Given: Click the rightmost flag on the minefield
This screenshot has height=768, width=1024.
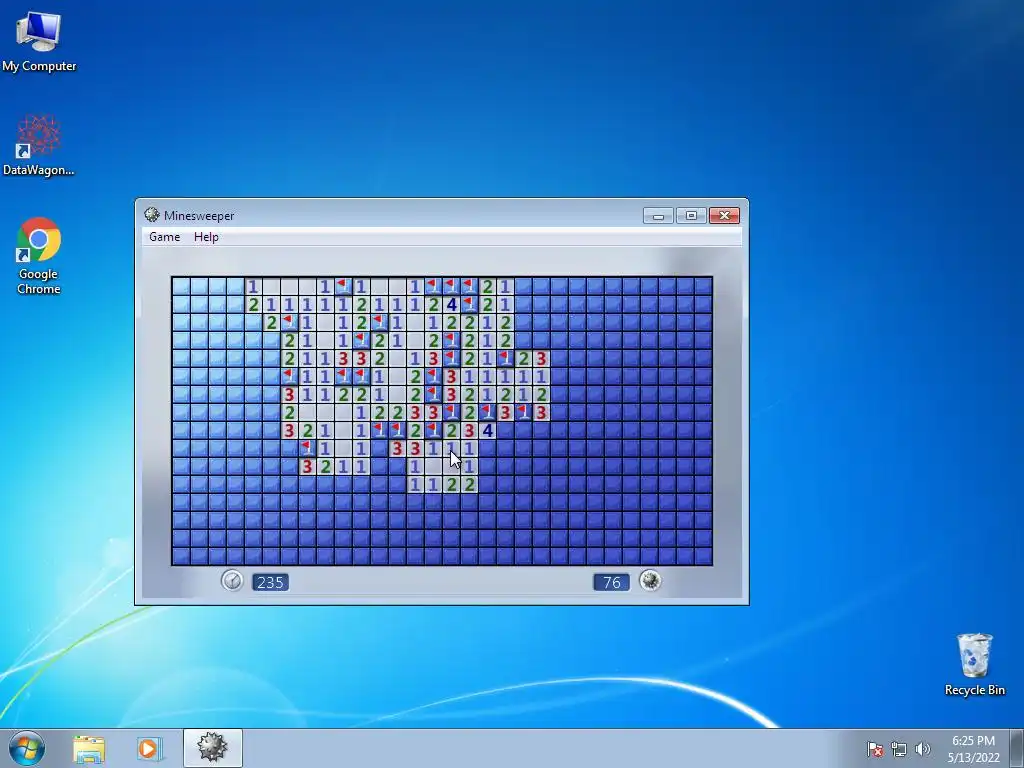Looking at the screenshot, I should (523, 412).
